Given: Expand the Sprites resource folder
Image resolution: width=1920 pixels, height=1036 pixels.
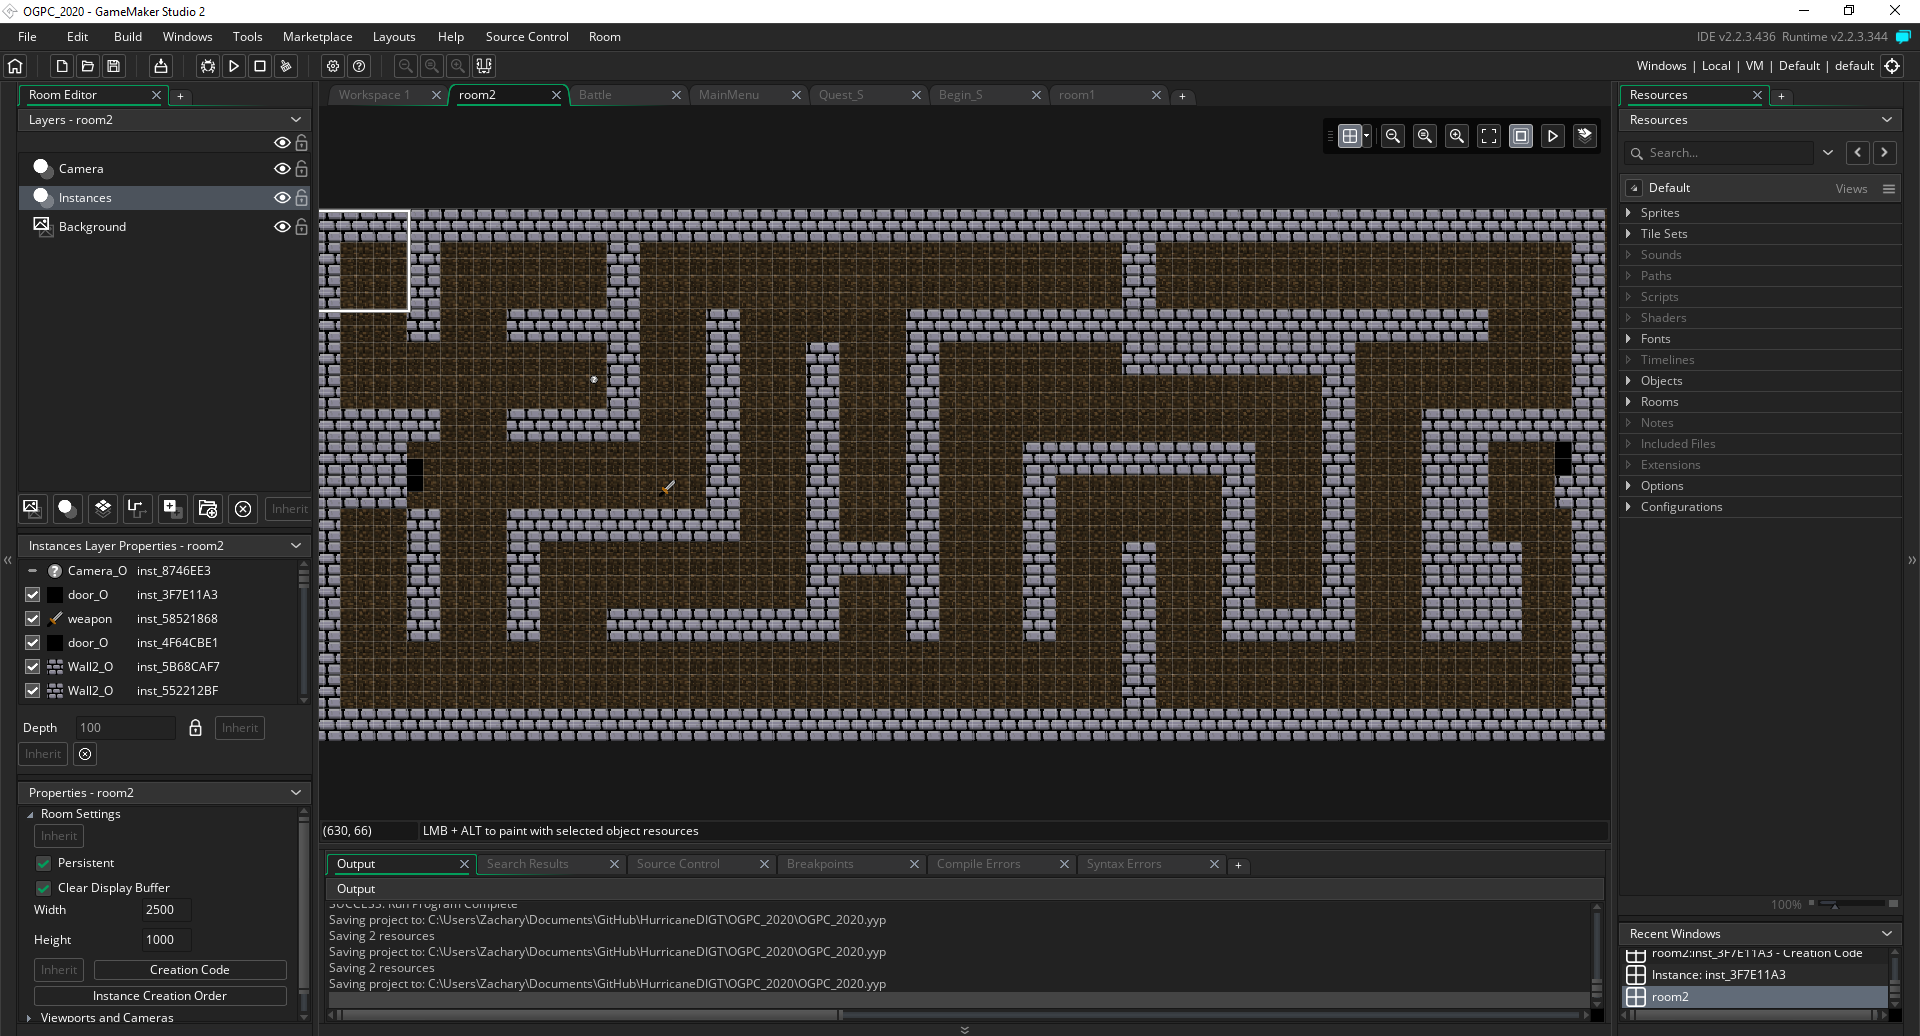Looking at the screenshot, I should [1628, 213].
